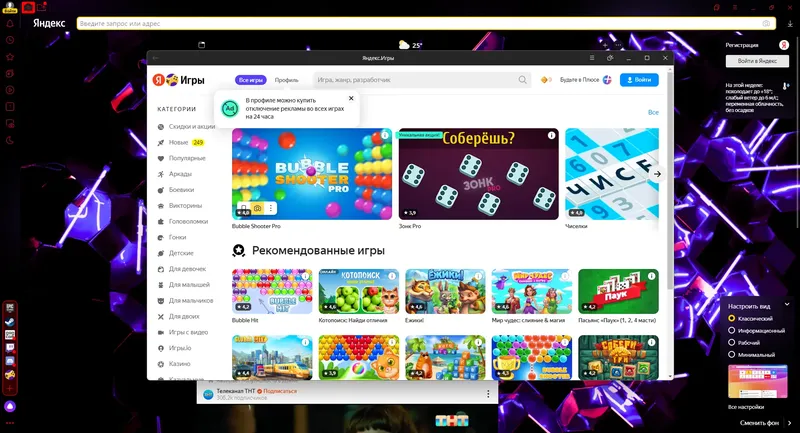The width and height of the screenshot is (800, 433).
Task: Open bookmarks star icon in sidebar
Action: point(10,57)
